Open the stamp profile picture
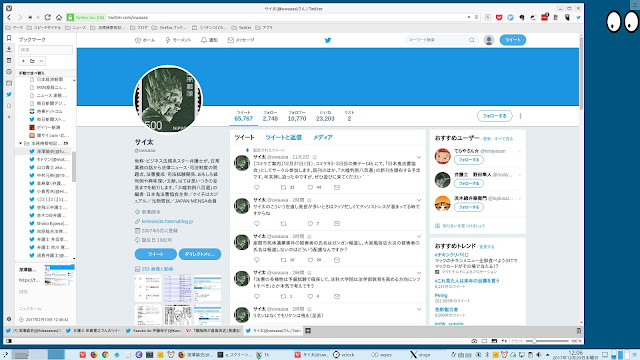640x360 pixels. (168, 100)
